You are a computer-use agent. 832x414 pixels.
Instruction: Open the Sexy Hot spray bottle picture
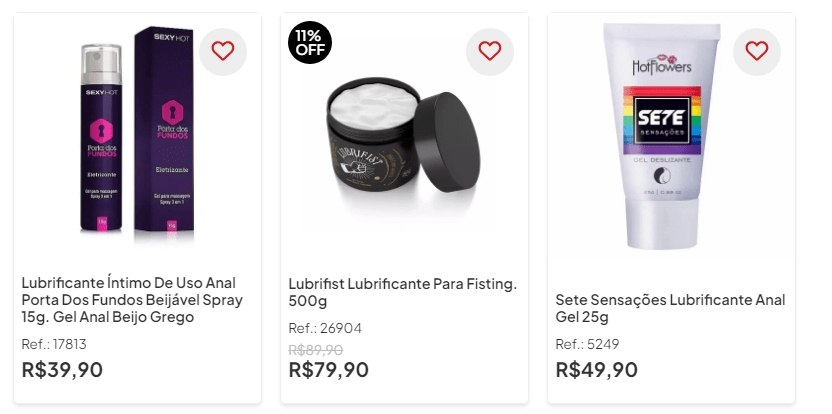[x=101, y=139]
